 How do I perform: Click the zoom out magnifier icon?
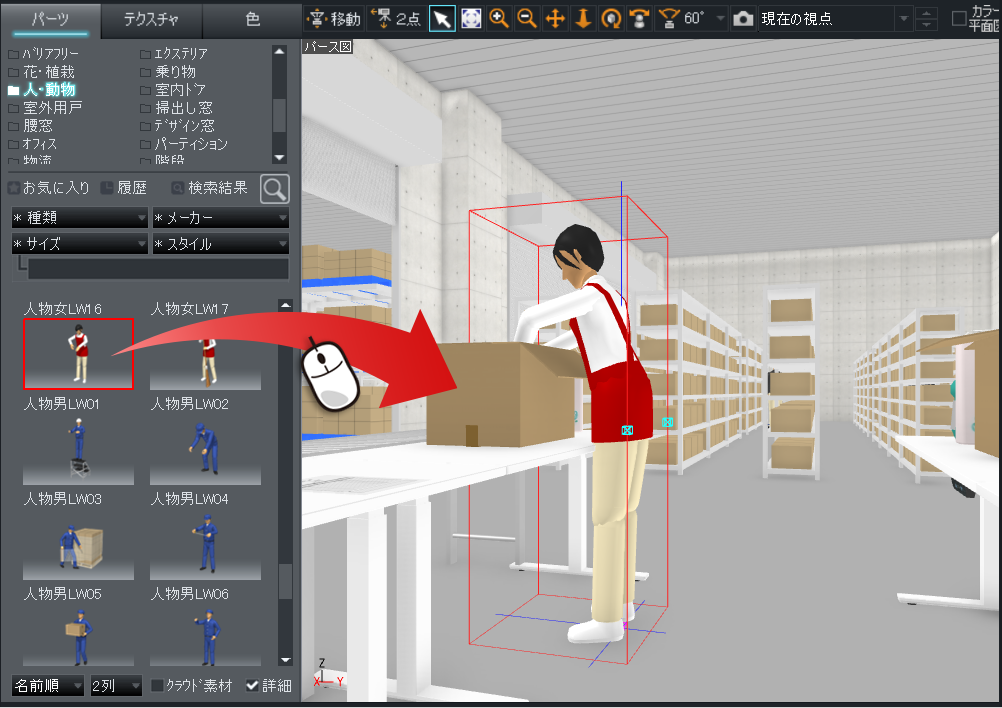click(526, 19)
